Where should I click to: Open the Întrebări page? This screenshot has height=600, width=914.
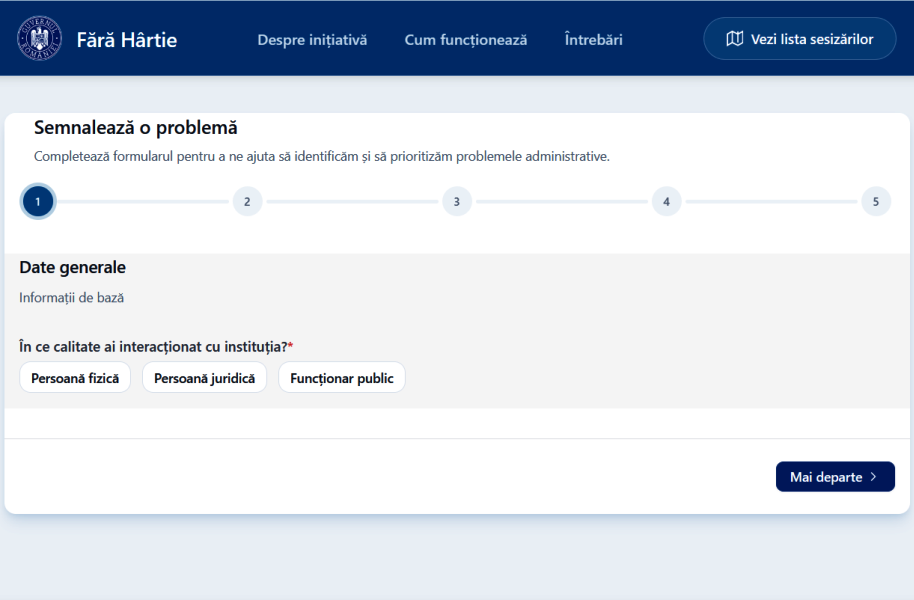tap(593, 40)
